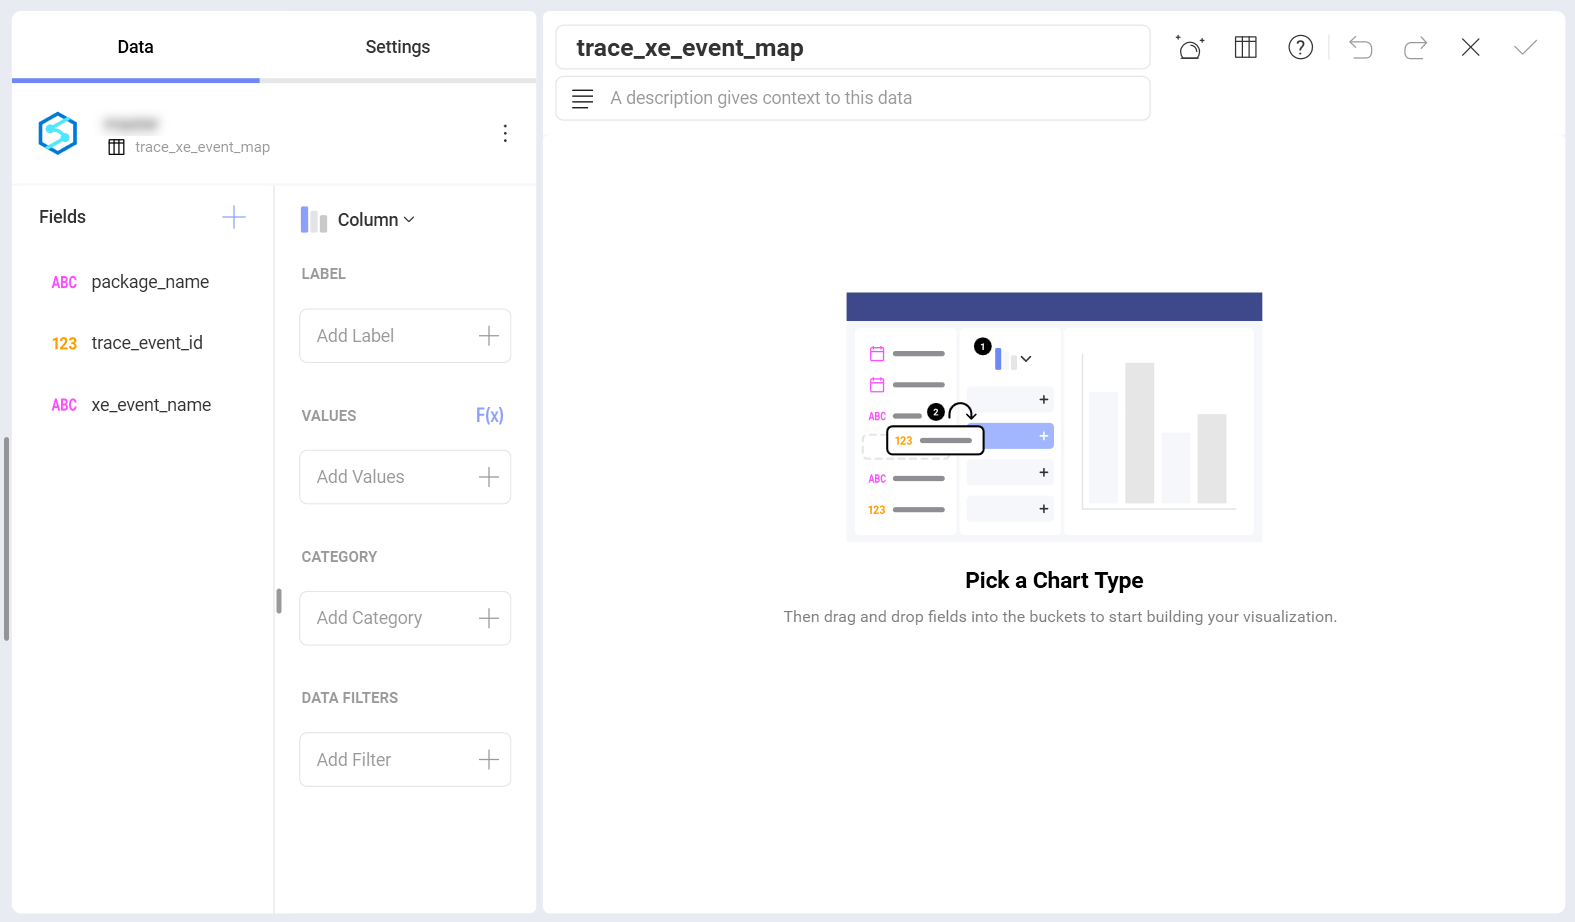Image resolution: width=1575 pixels, height=922 pixels.
Task: Click the Add Filter bucket
Action: click(x=405, y=760)
